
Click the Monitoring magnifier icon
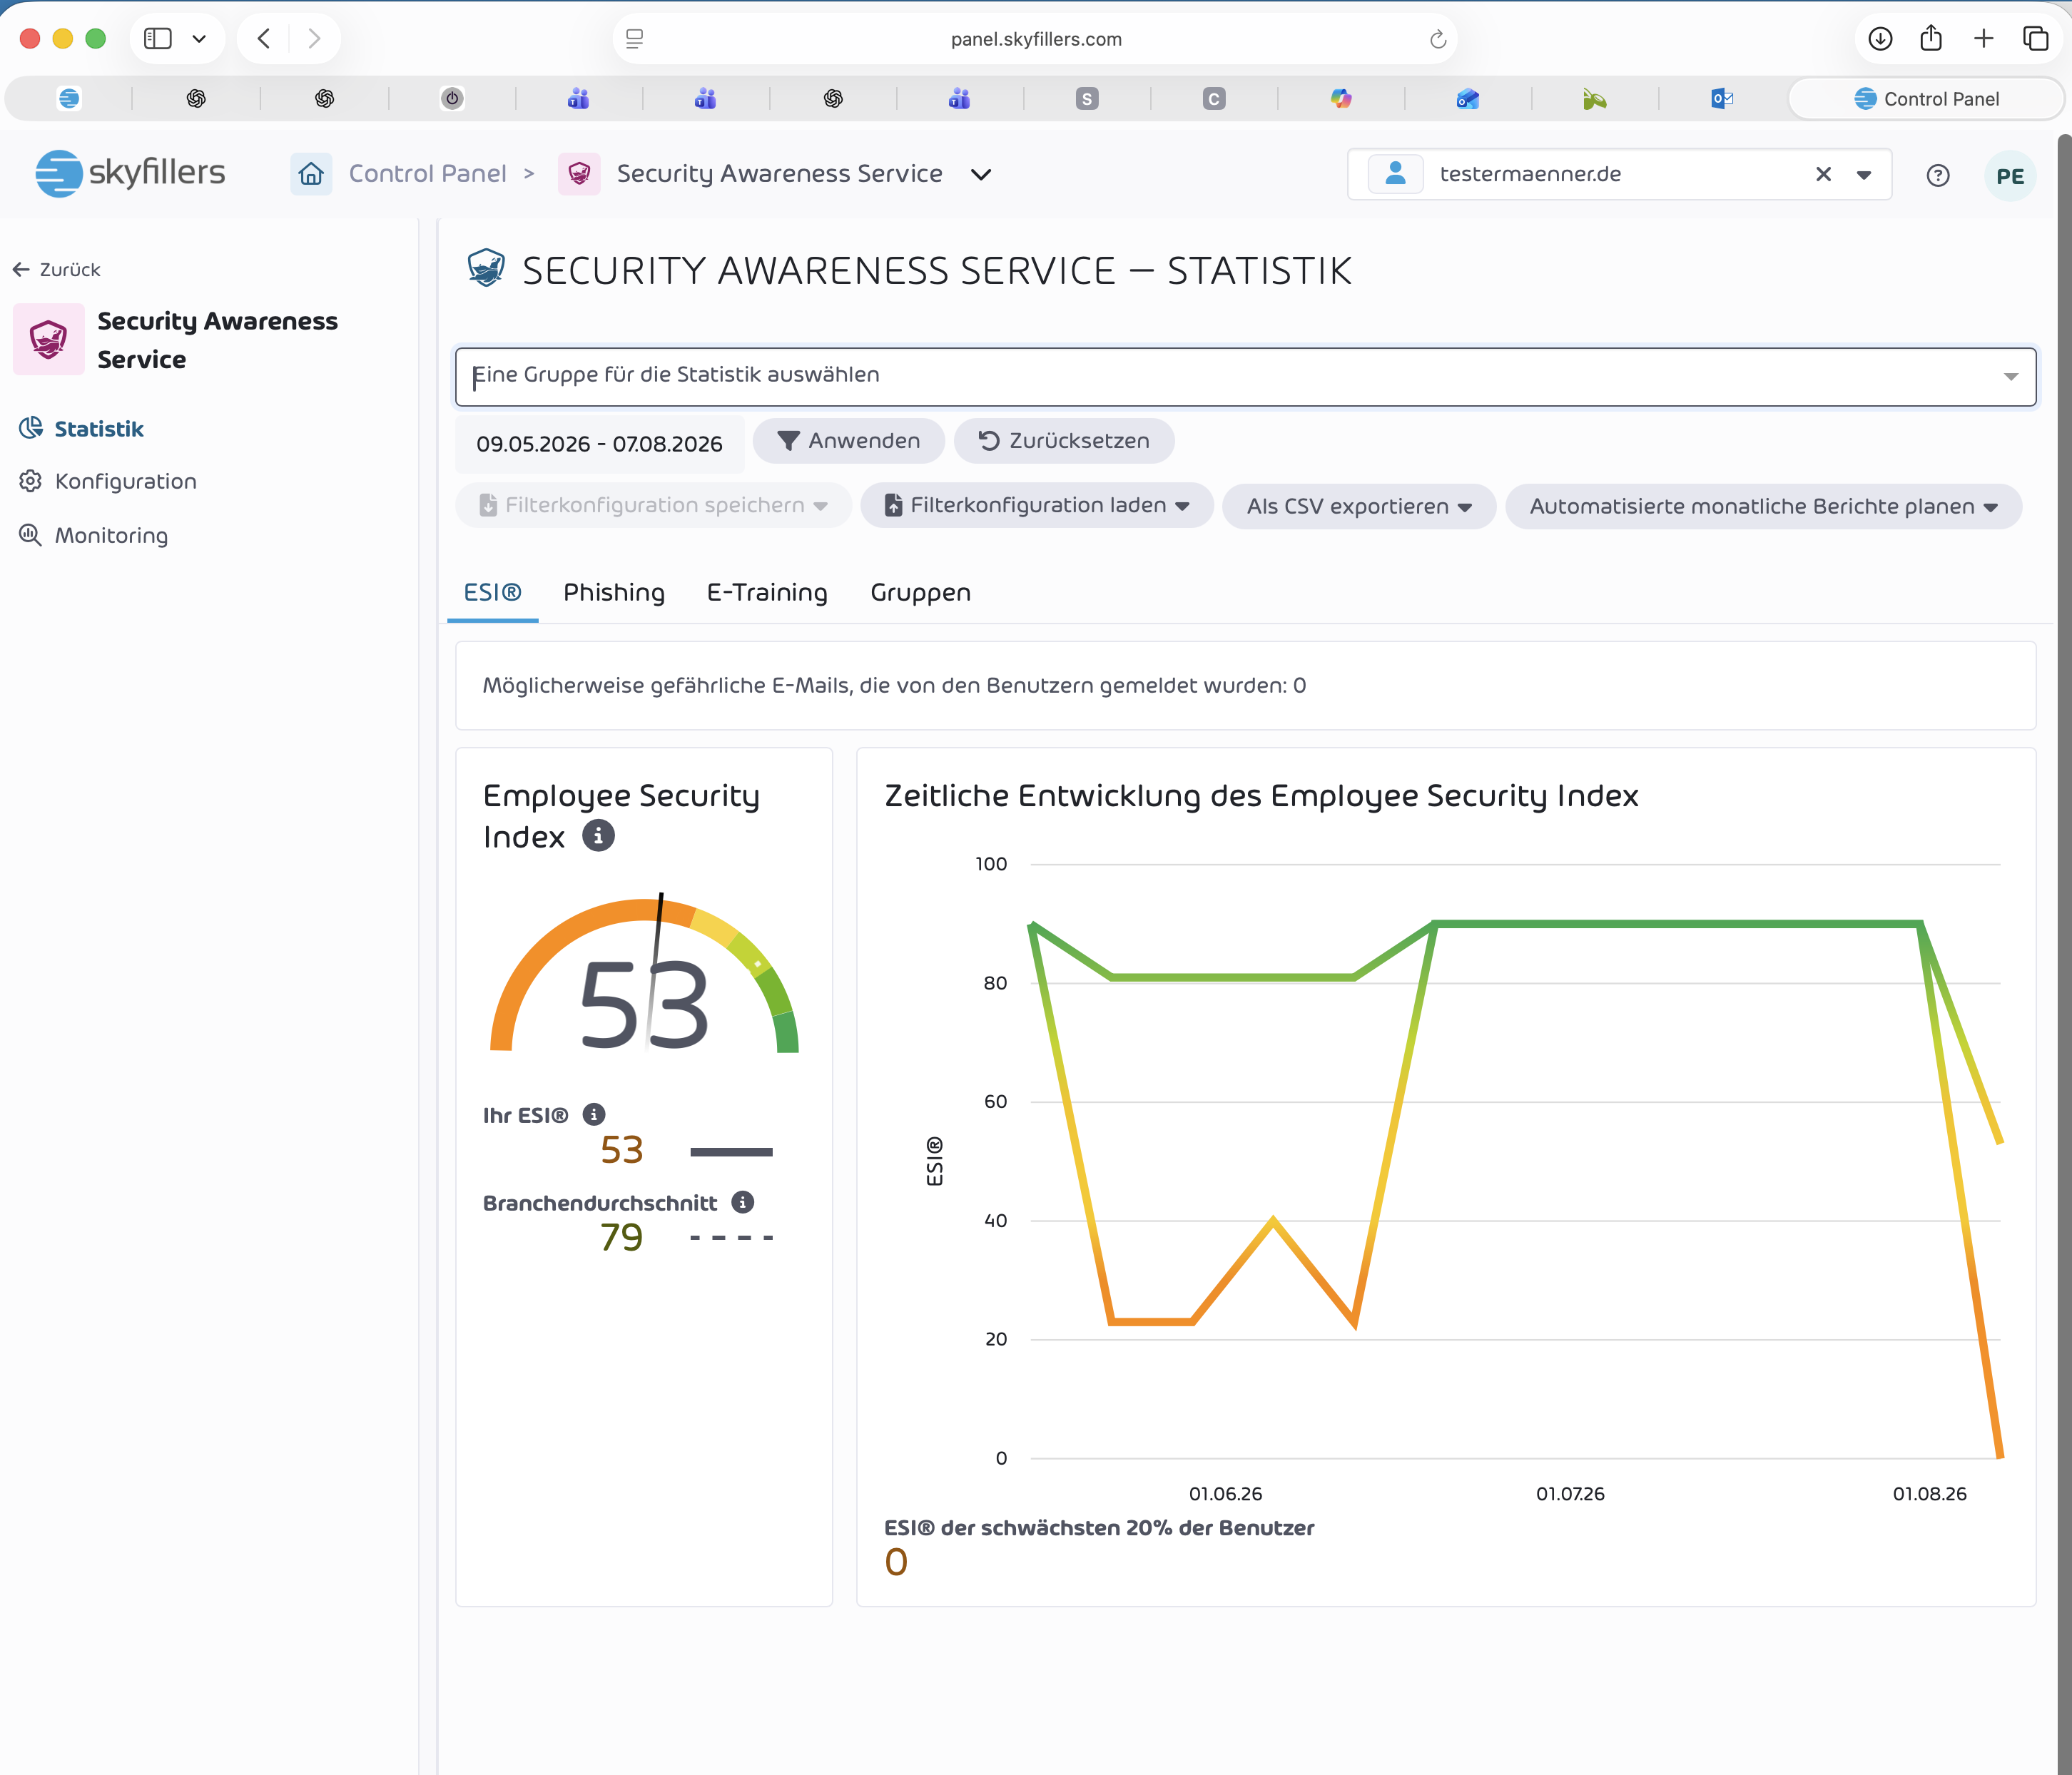pyautogui.click(x=31, y=535)
